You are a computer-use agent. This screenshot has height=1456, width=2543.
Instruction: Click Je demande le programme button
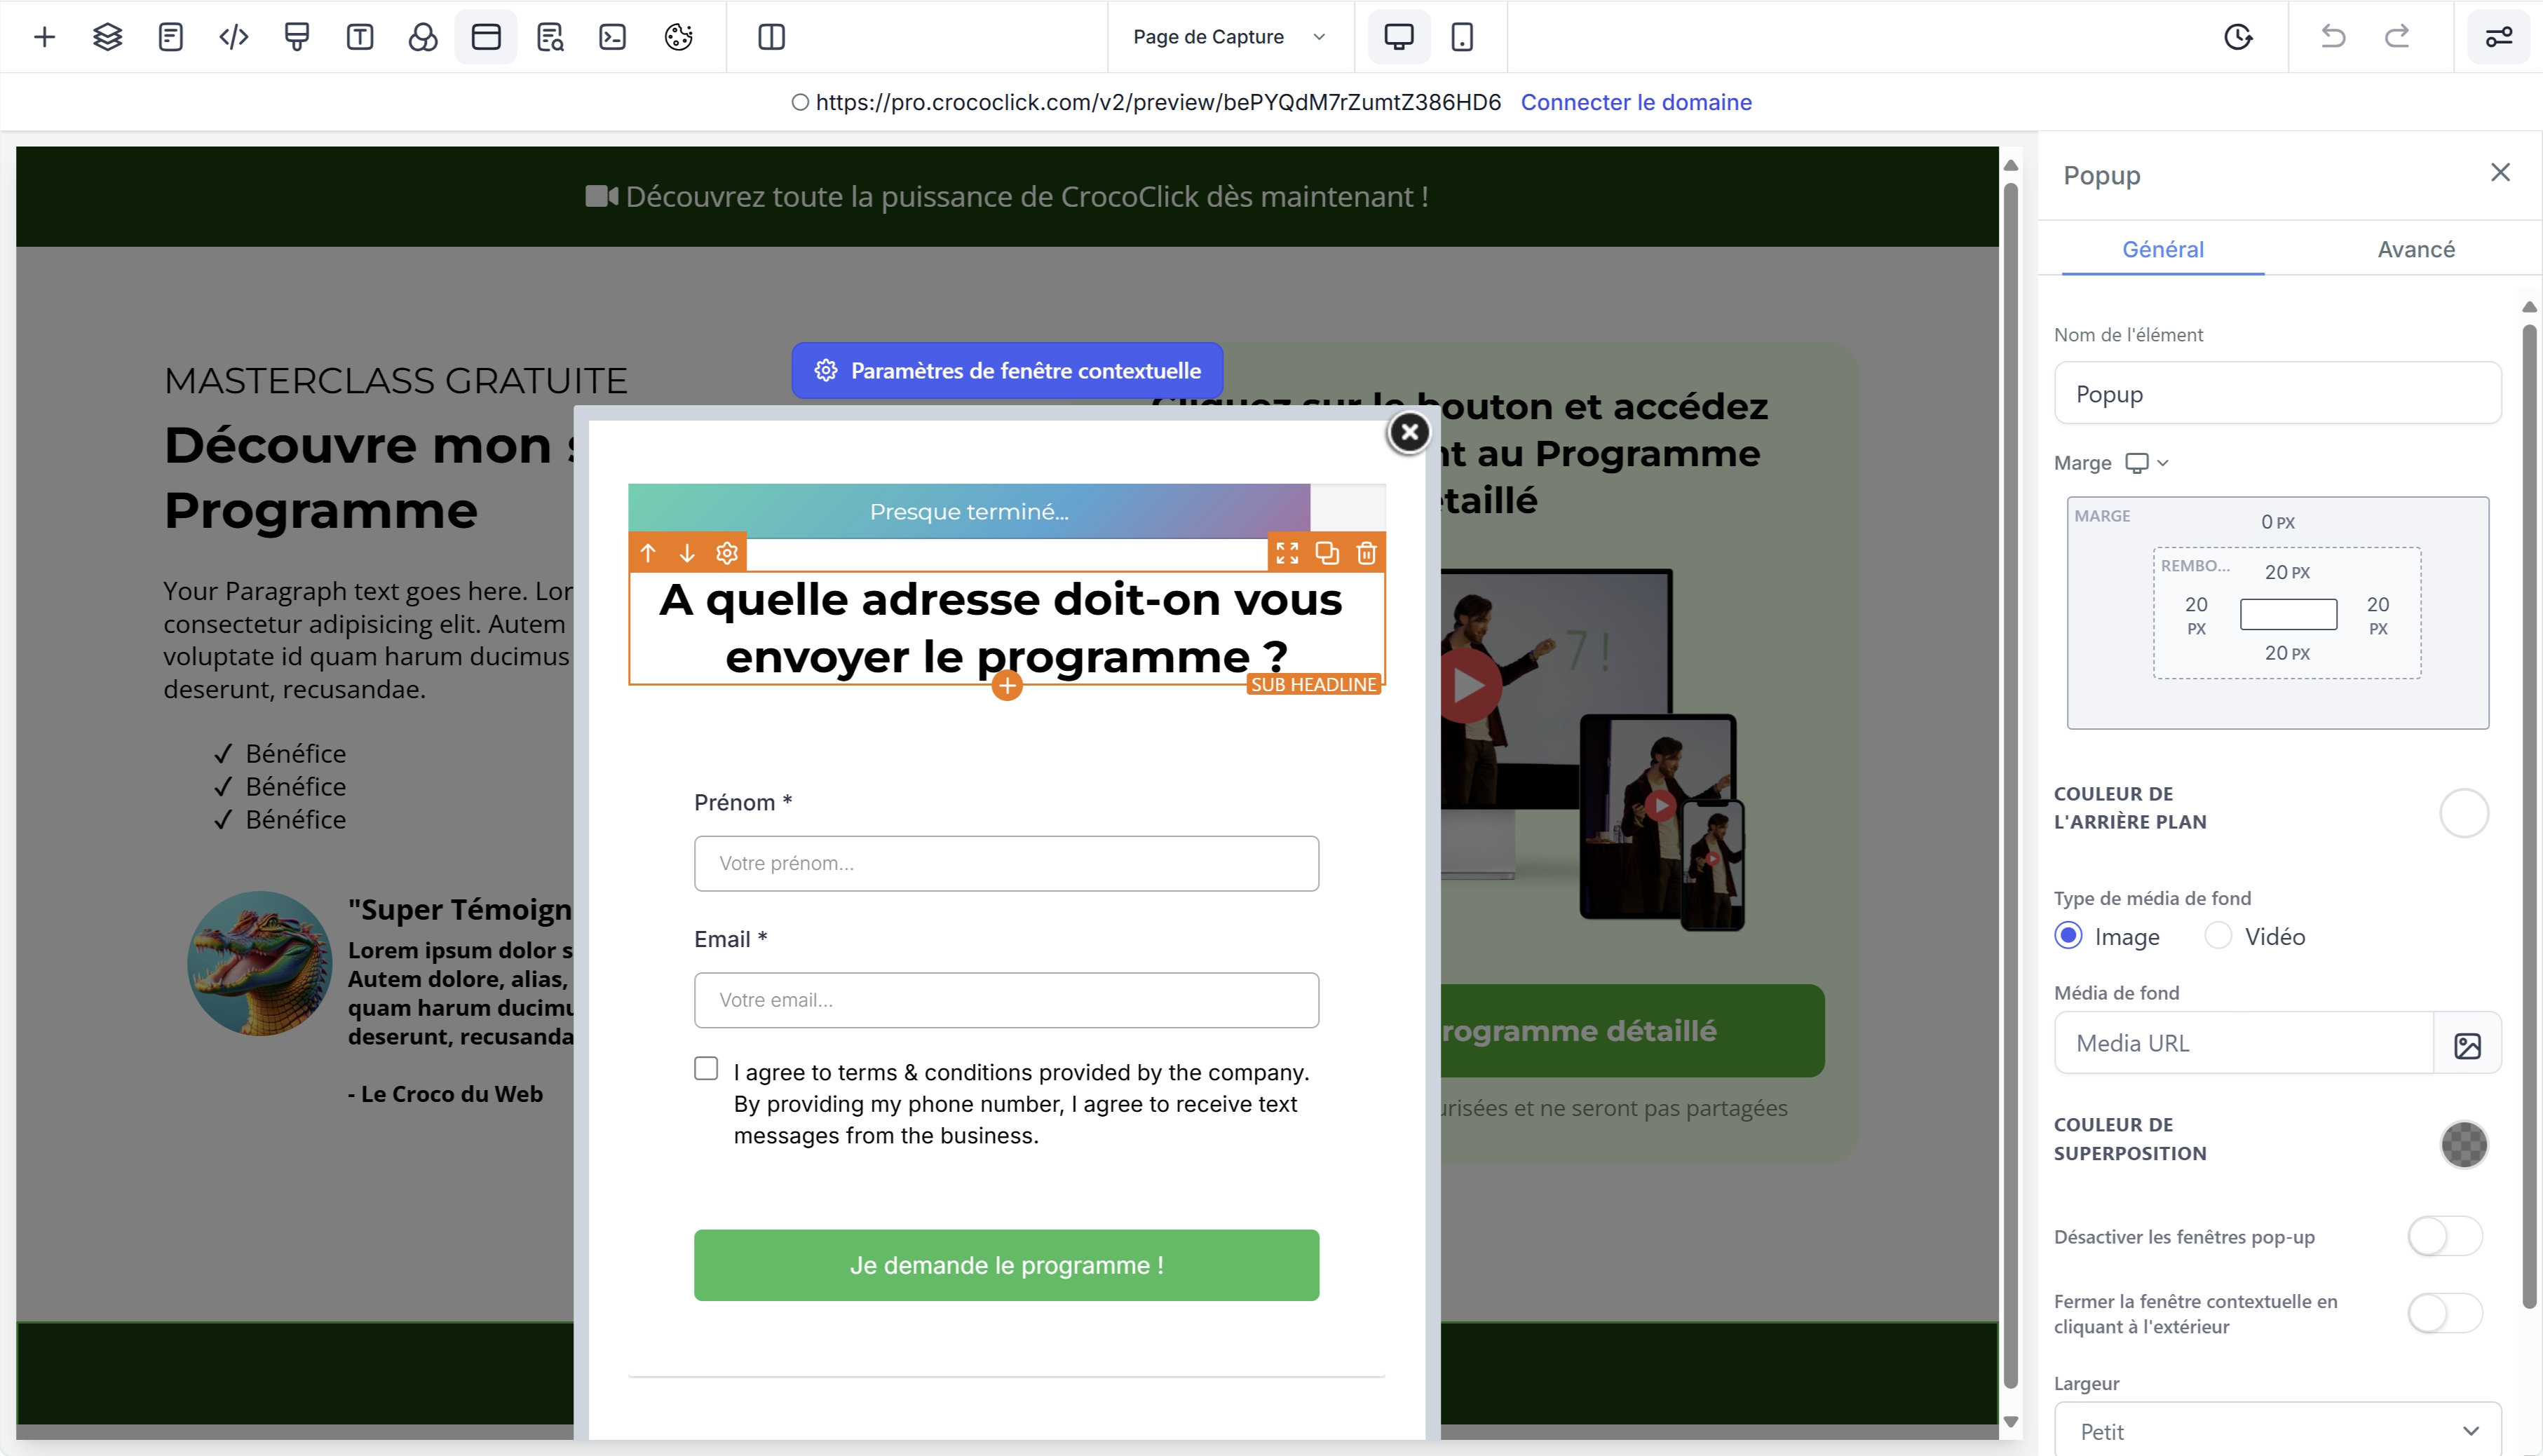pos(1006,1265)
